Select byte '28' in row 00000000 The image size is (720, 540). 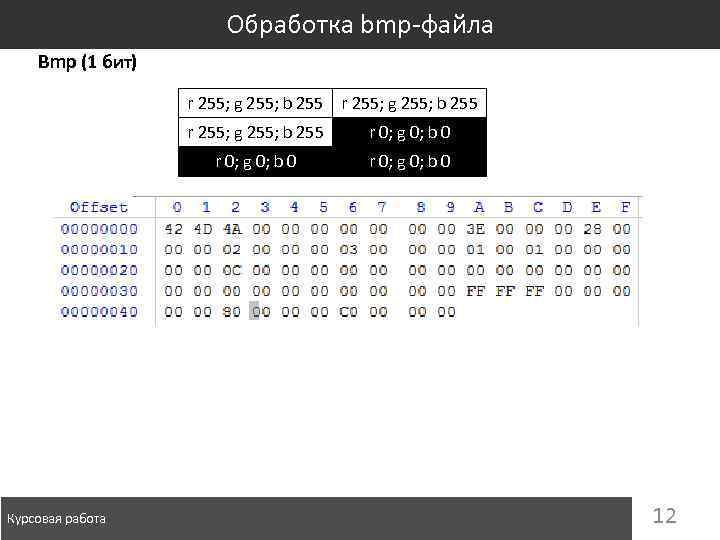(x=592, y=229)
